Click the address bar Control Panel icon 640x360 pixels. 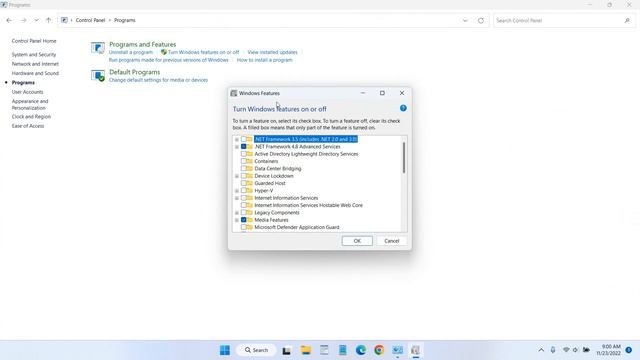click(64, 20)
